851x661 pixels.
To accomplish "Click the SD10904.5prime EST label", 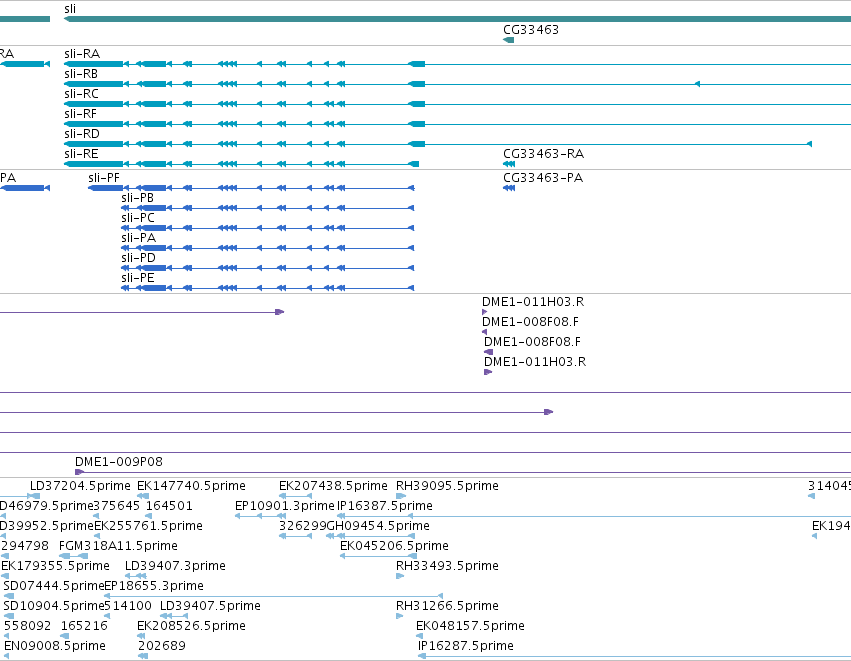I will 53,606.
